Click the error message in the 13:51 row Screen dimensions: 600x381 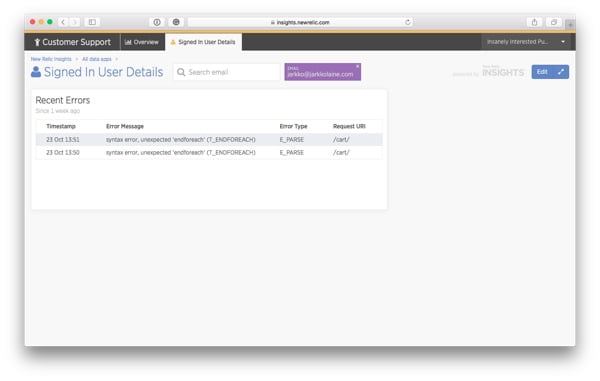point(181,140)
